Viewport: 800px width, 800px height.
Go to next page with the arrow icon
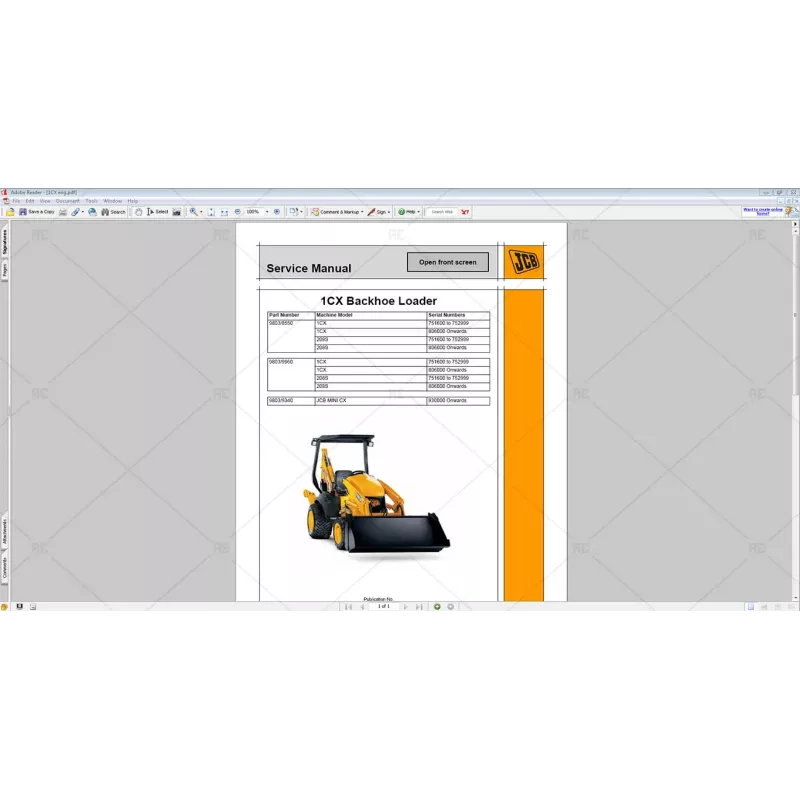[405, 606]
